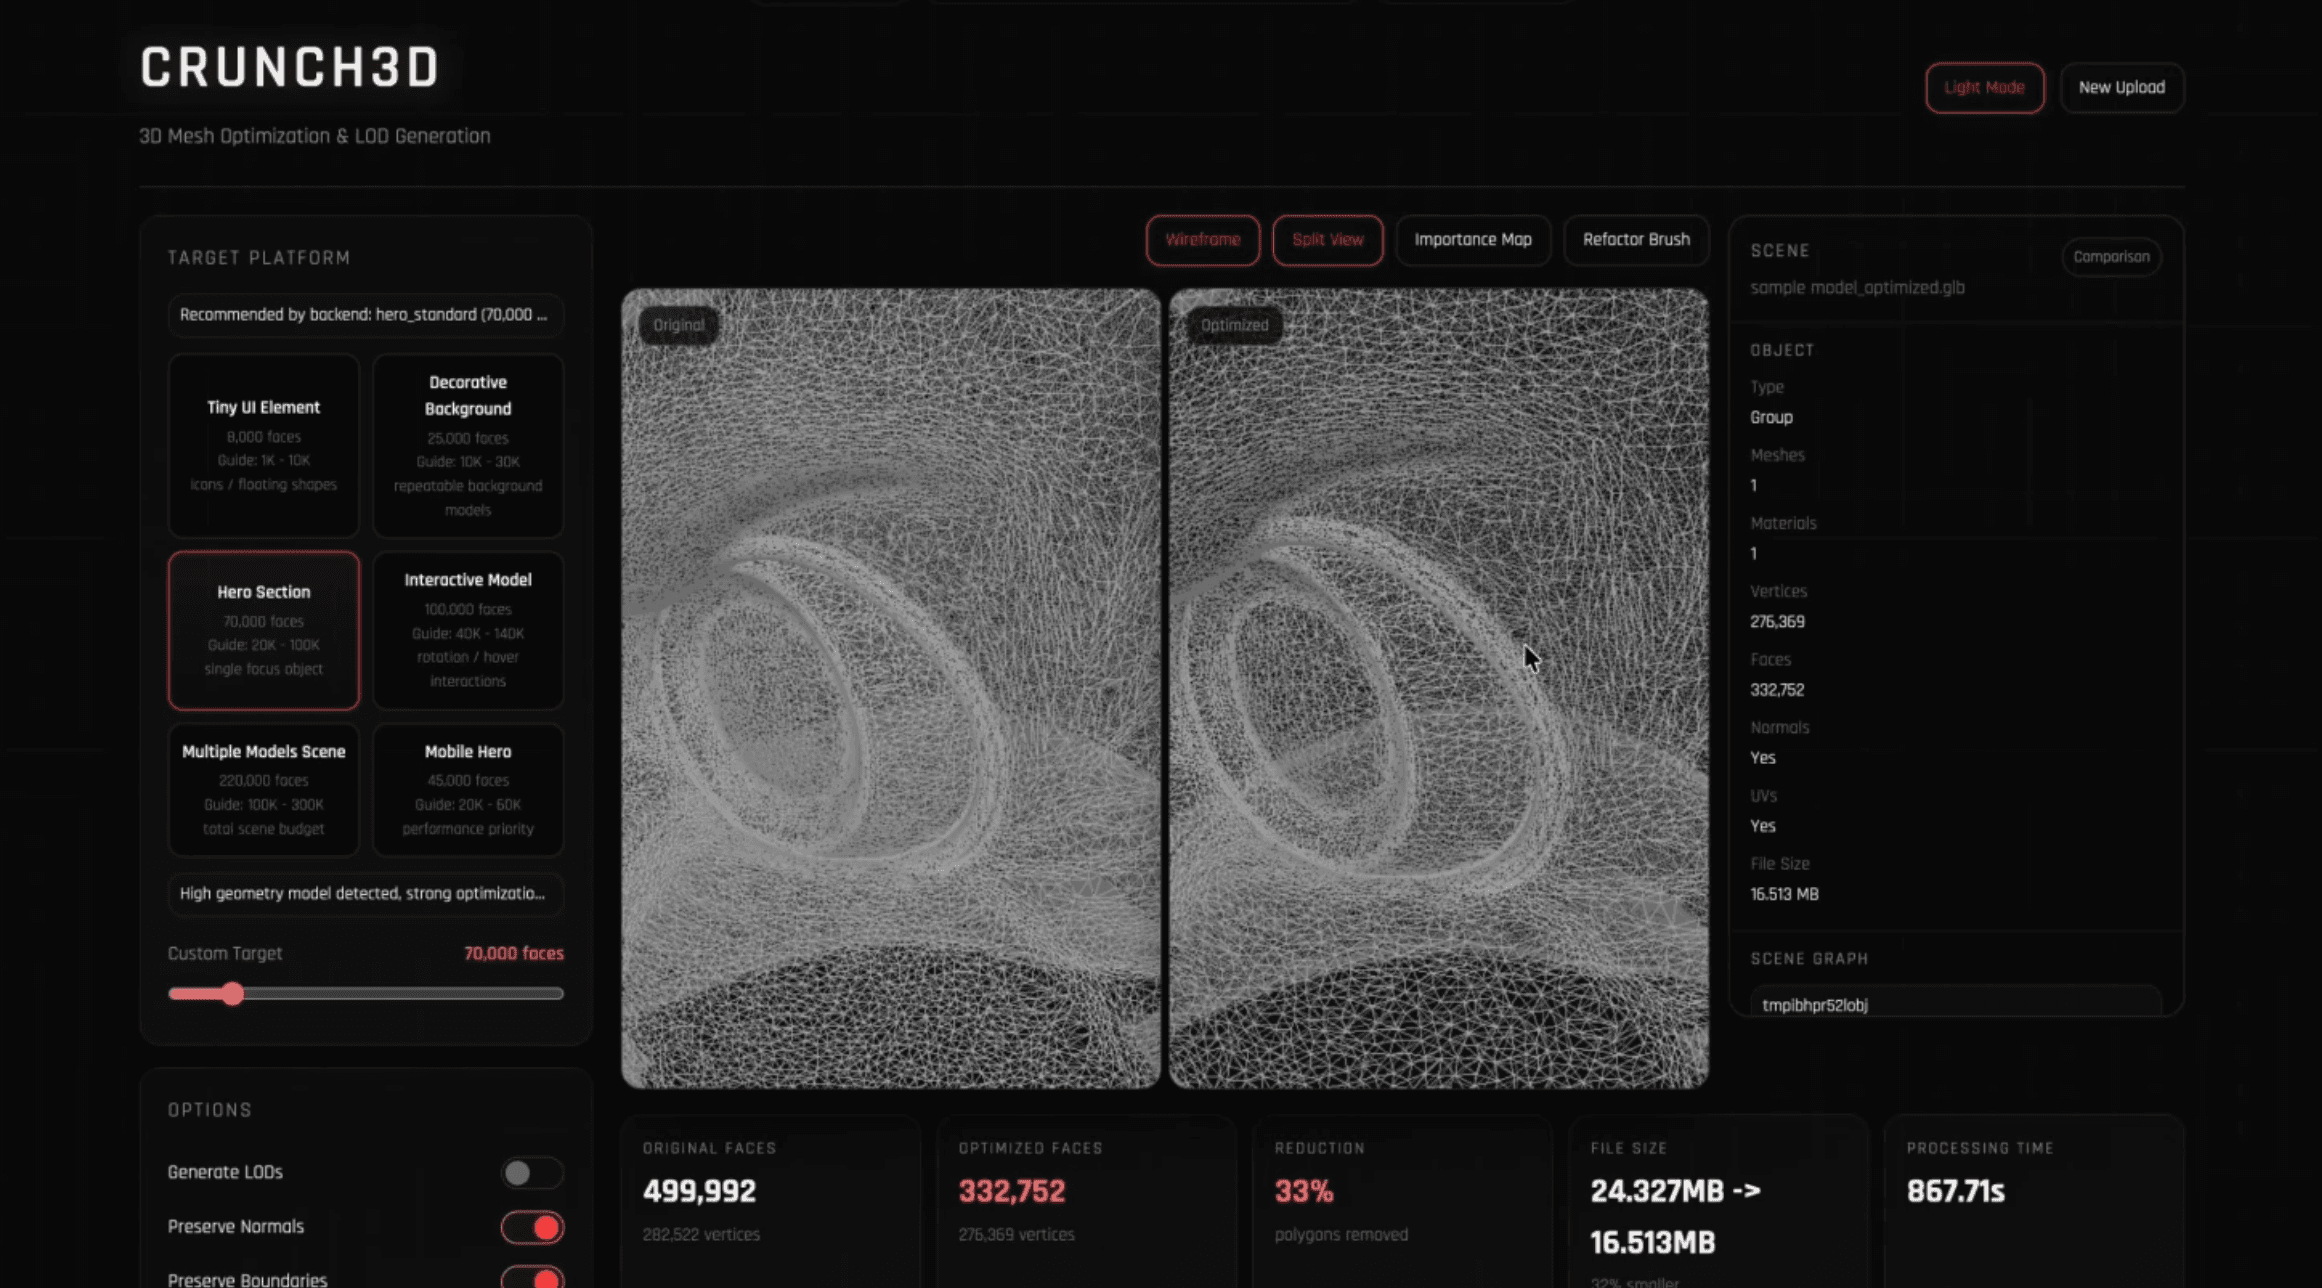
Task: Choose the Interactive Model platform card
Action: point(468,630)
